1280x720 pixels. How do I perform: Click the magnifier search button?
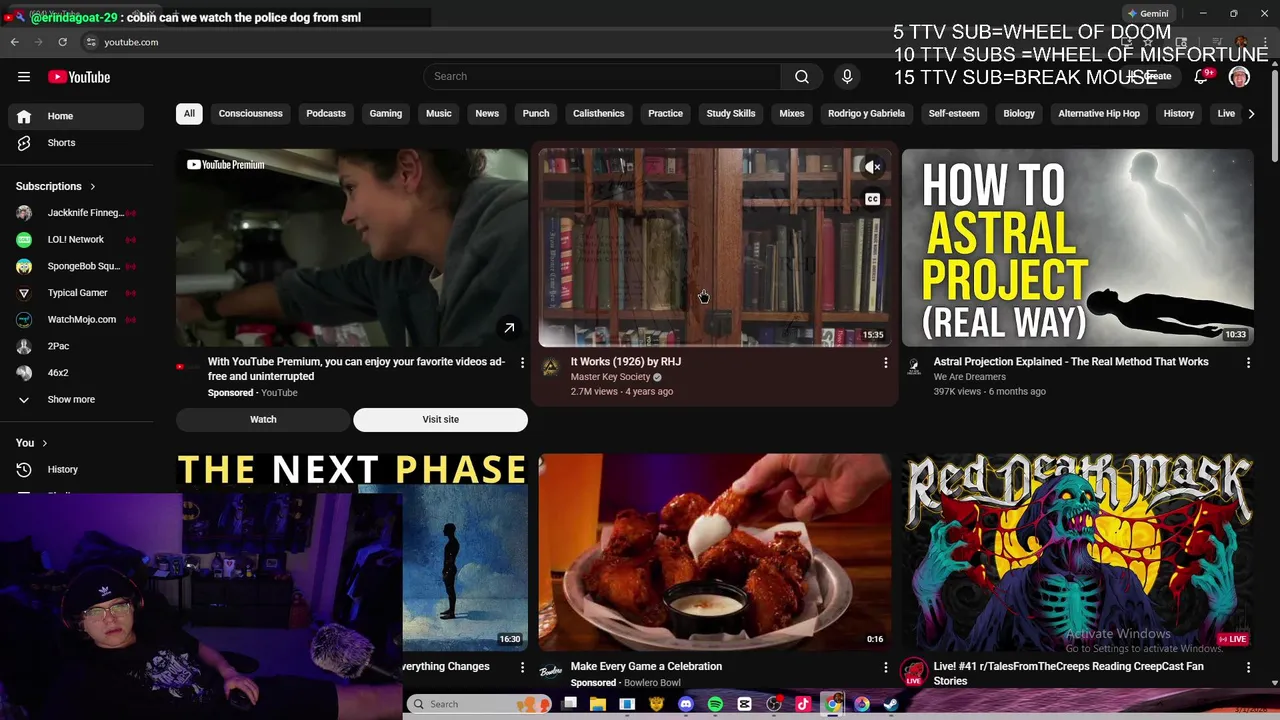pos(802,77)
